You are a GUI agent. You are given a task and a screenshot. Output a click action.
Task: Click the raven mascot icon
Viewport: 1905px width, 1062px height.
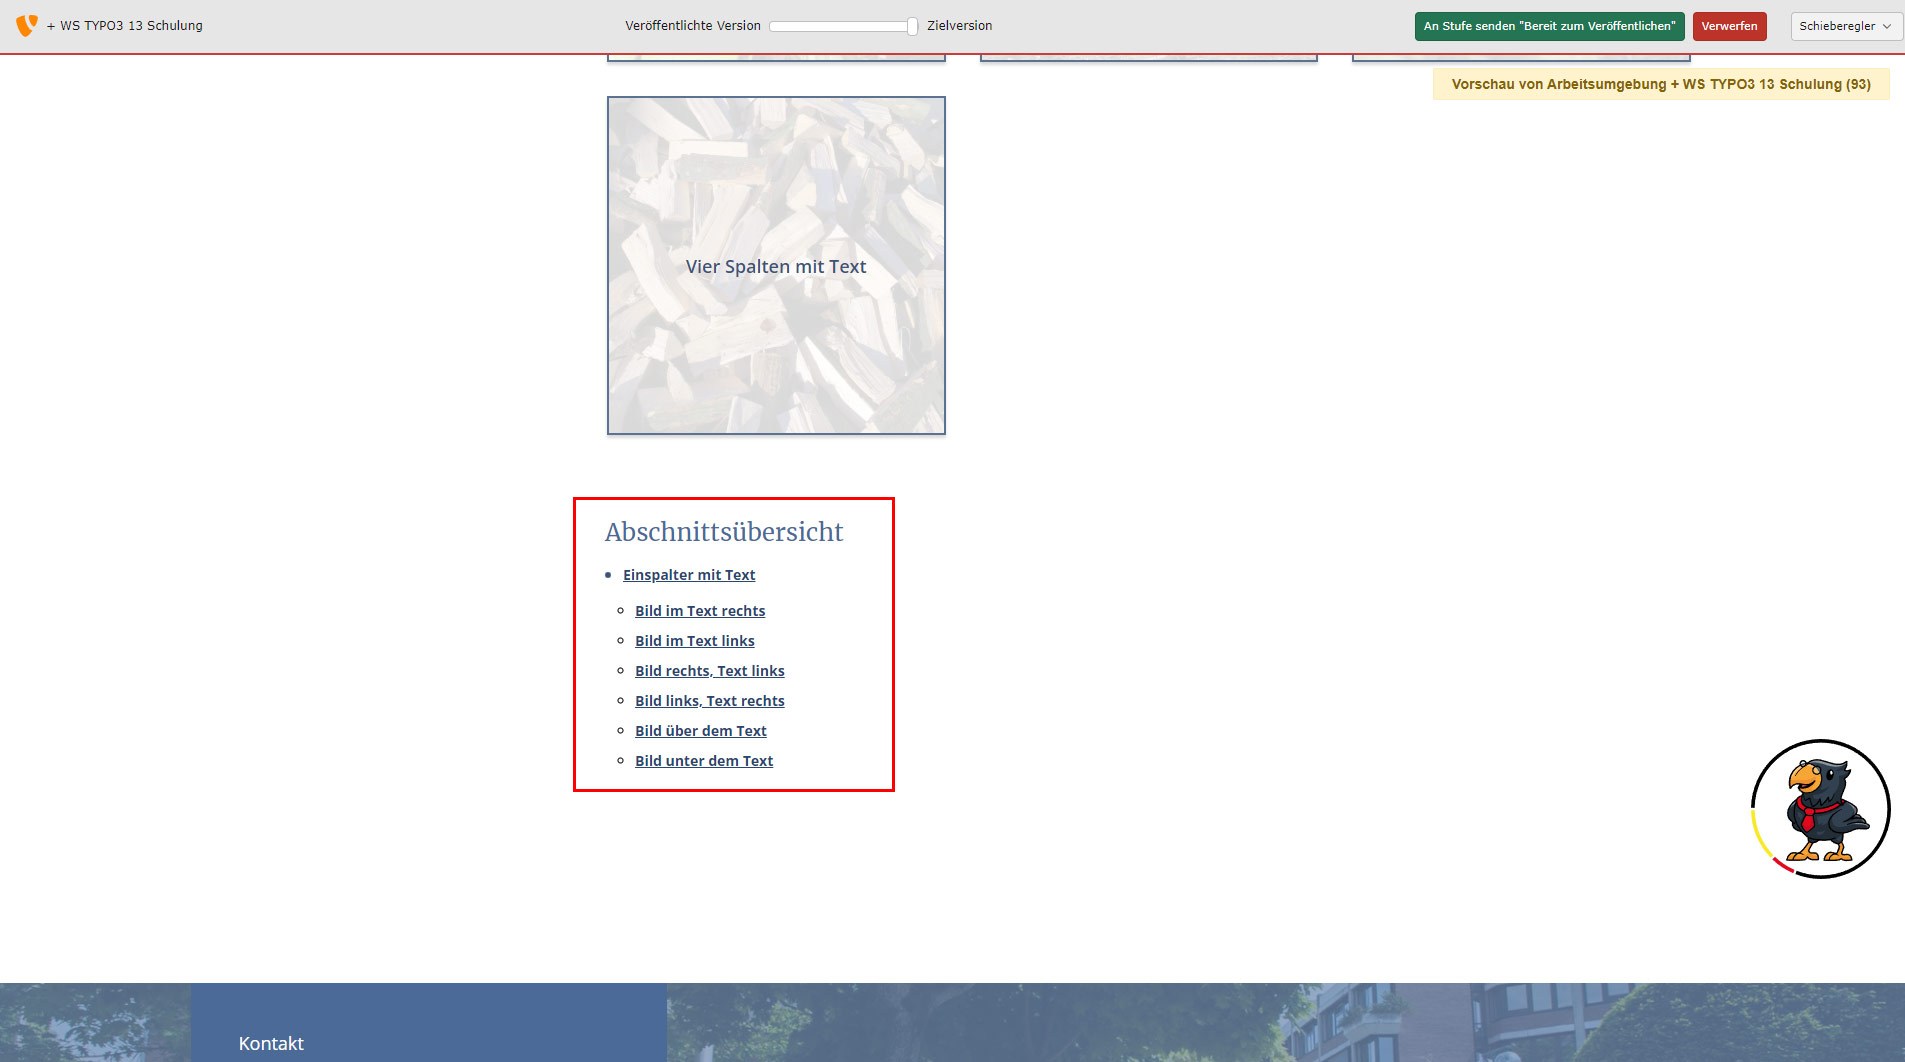click(1820, 809)
